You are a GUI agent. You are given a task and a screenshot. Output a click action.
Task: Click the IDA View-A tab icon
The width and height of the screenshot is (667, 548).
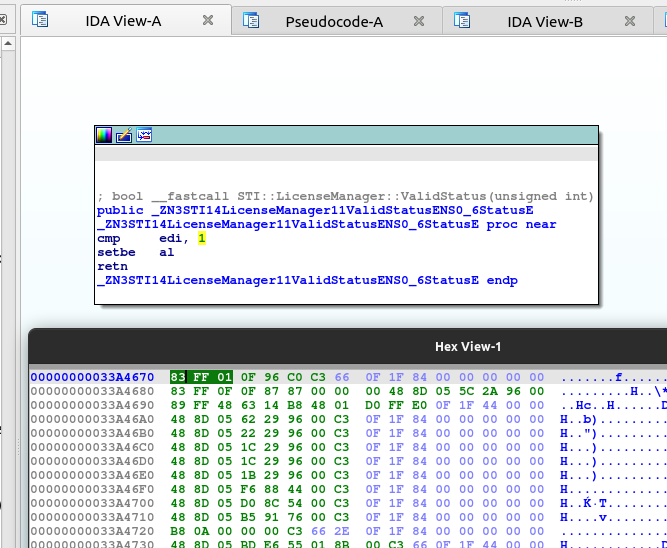pyautogui.click(x=40, y=20)
